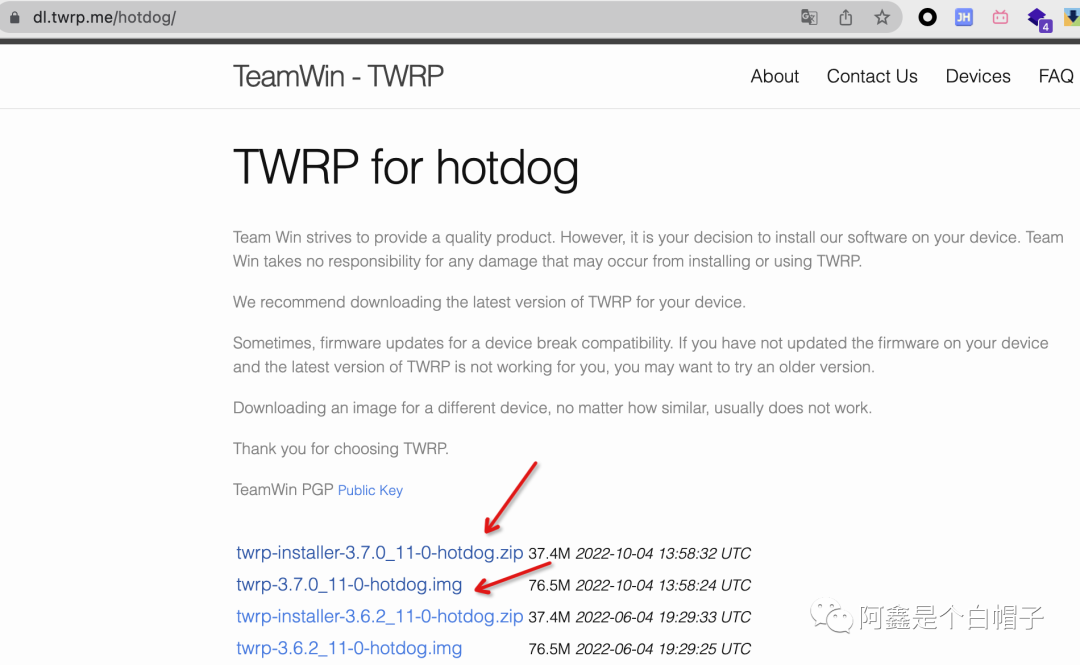
Task: Open the Contact Us menu item
Action: pyautogui.click(x=872, y=76)
